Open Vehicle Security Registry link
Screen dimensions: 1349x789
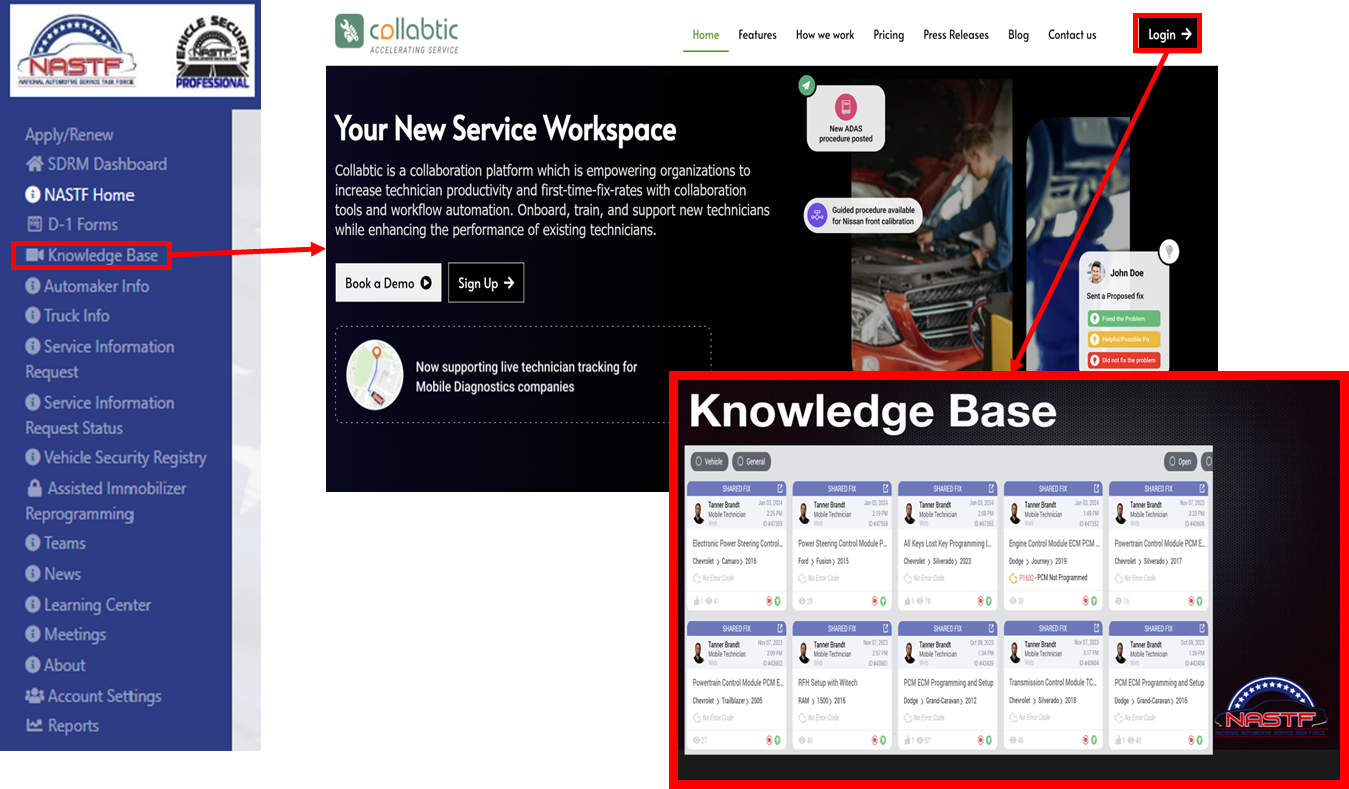(x=116, y=458)
